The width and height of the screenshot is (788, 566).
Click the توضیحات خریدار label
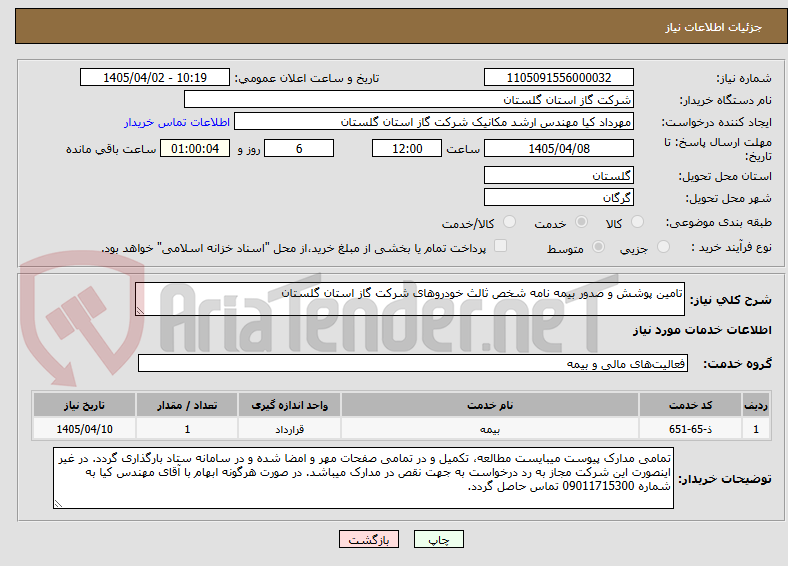[725, 479]
